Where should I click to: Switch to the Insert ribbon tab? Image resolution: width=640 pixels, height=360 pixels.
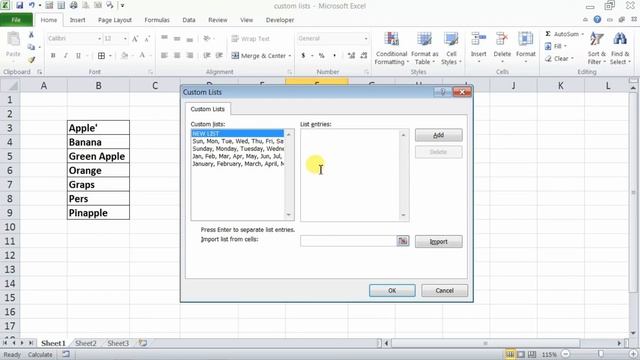(77, 20)
